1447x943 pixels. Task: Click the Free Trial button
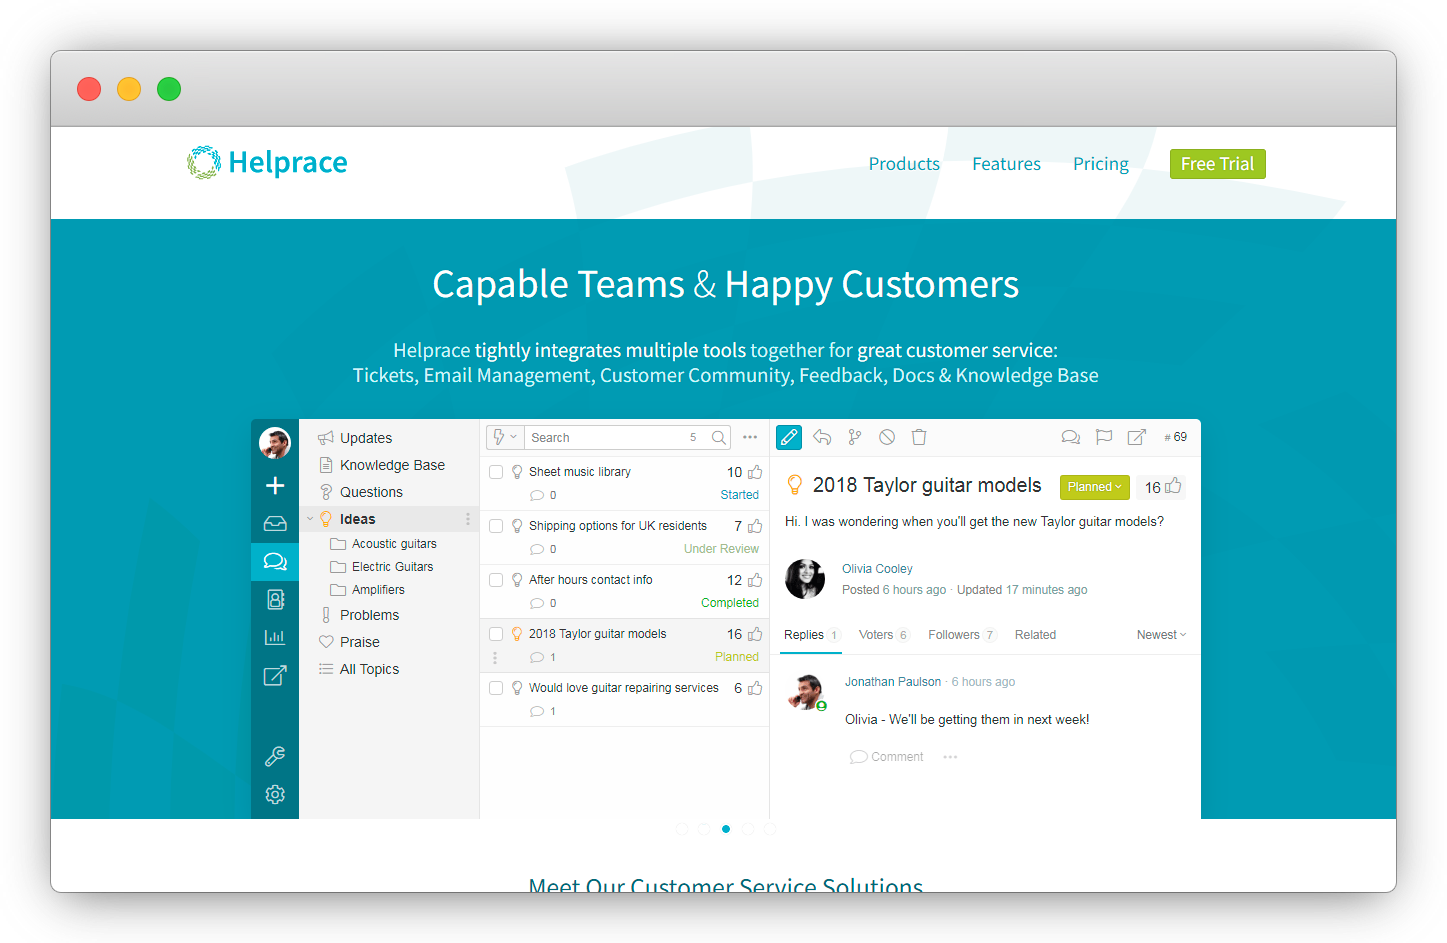(1218, 164)
